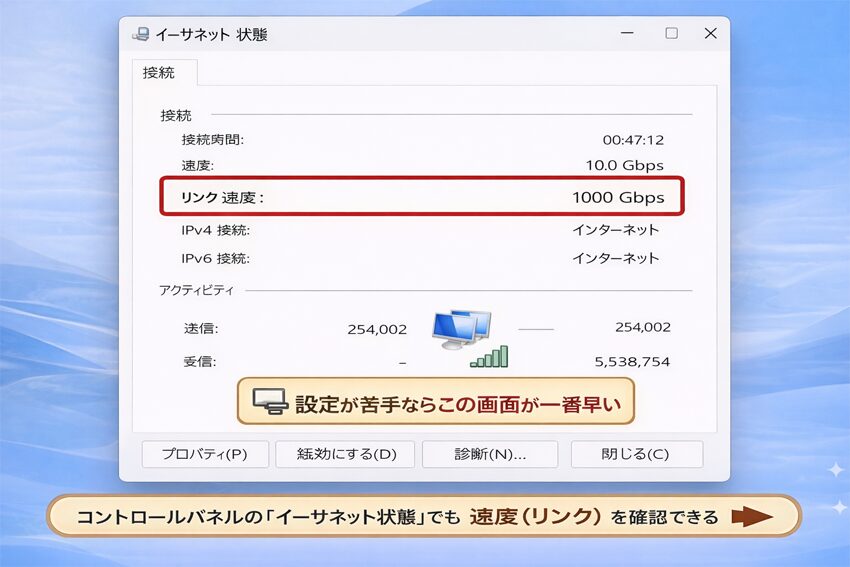The height and width of the screenshot is (567, 850).
Task: Click the 1000 Gbps link speed value
Action: 617,197
